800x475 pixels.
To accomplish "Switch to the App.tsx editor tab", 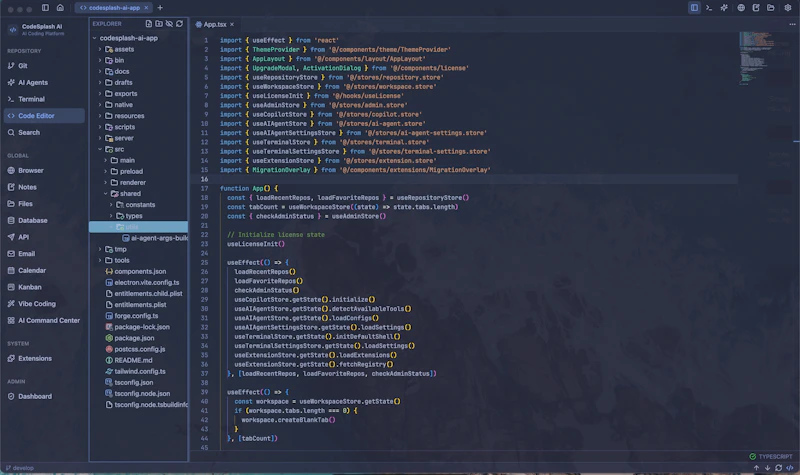I will coord(214,24).
